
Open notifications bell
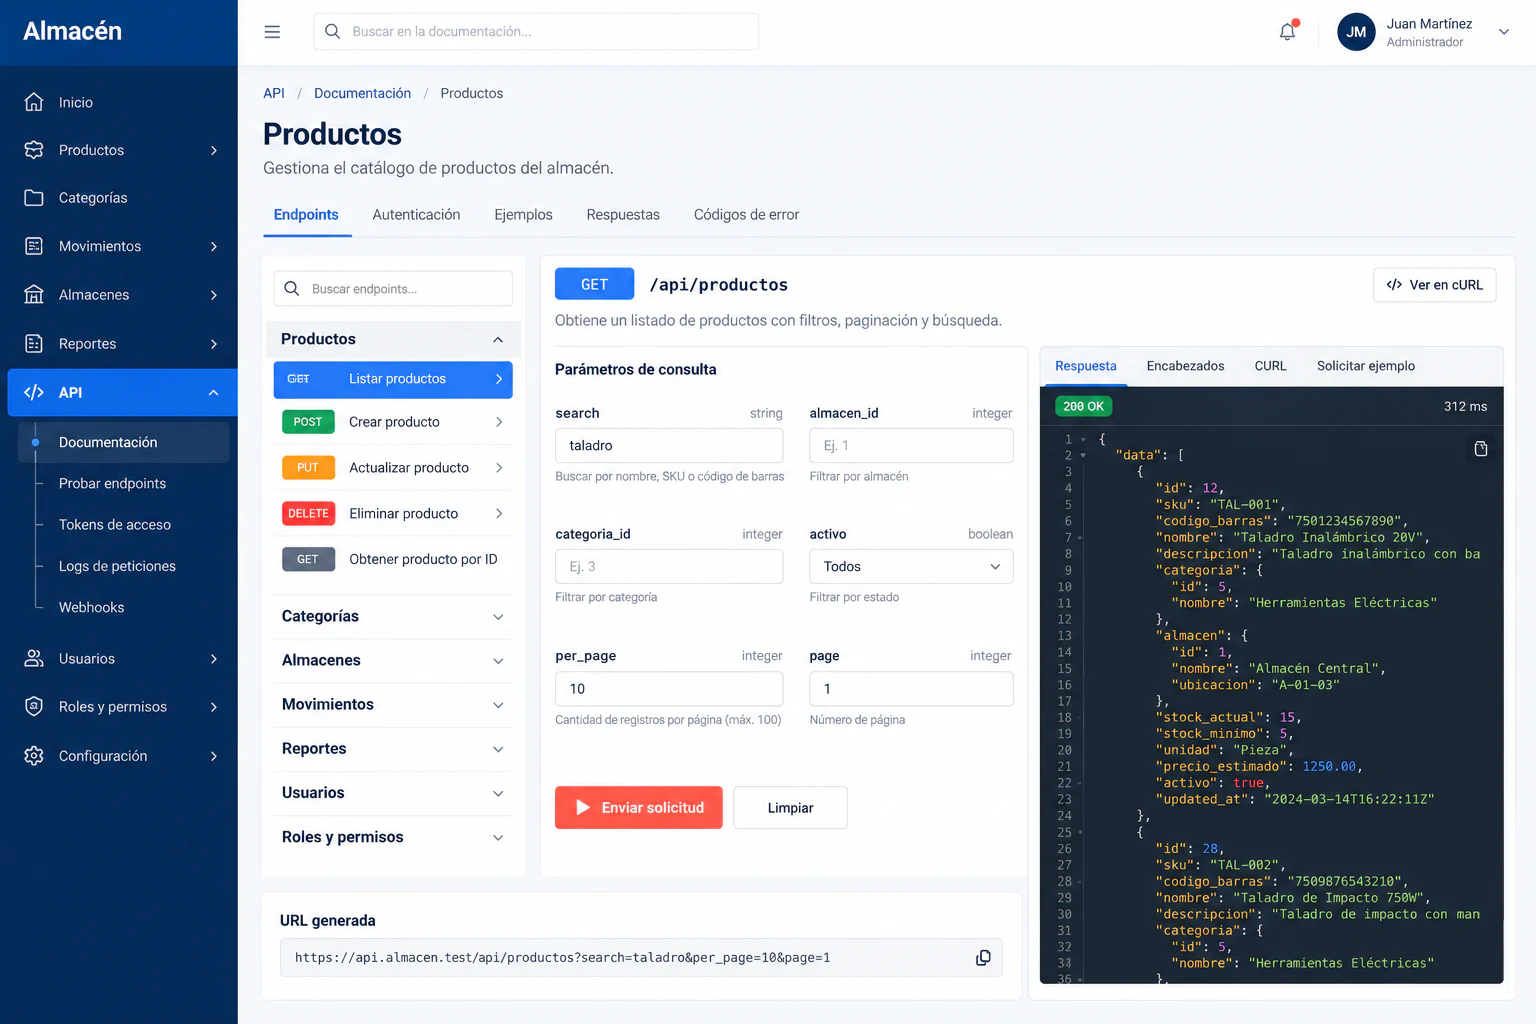coord(1288,32)
